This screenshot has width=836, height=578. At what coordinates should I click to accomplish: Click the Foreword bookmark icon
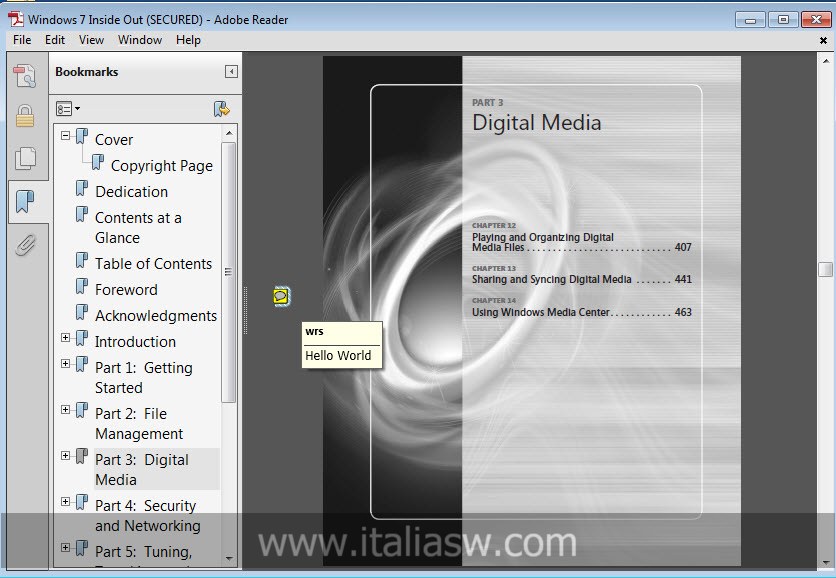point(82,286)
